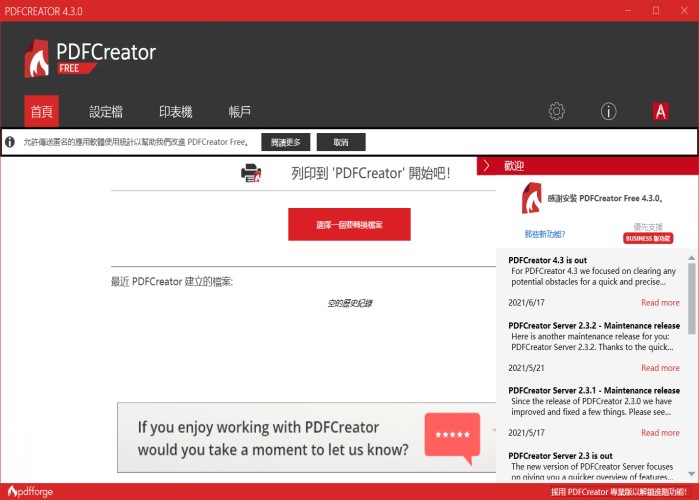Maximize the PDFCreator window

[x=656, y=11]
